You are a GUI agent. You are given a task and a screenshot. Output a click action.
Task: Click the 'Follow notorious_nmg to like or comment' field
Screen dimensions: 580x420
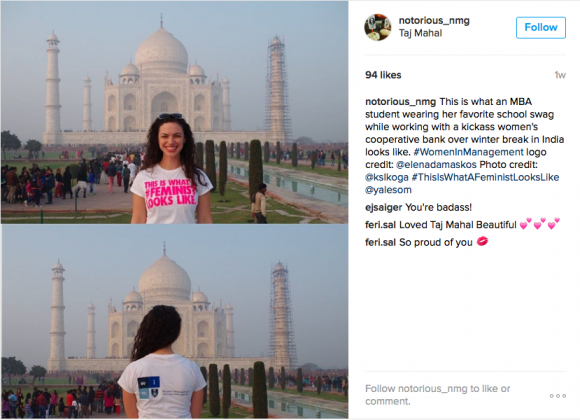[x=437, y=395]
